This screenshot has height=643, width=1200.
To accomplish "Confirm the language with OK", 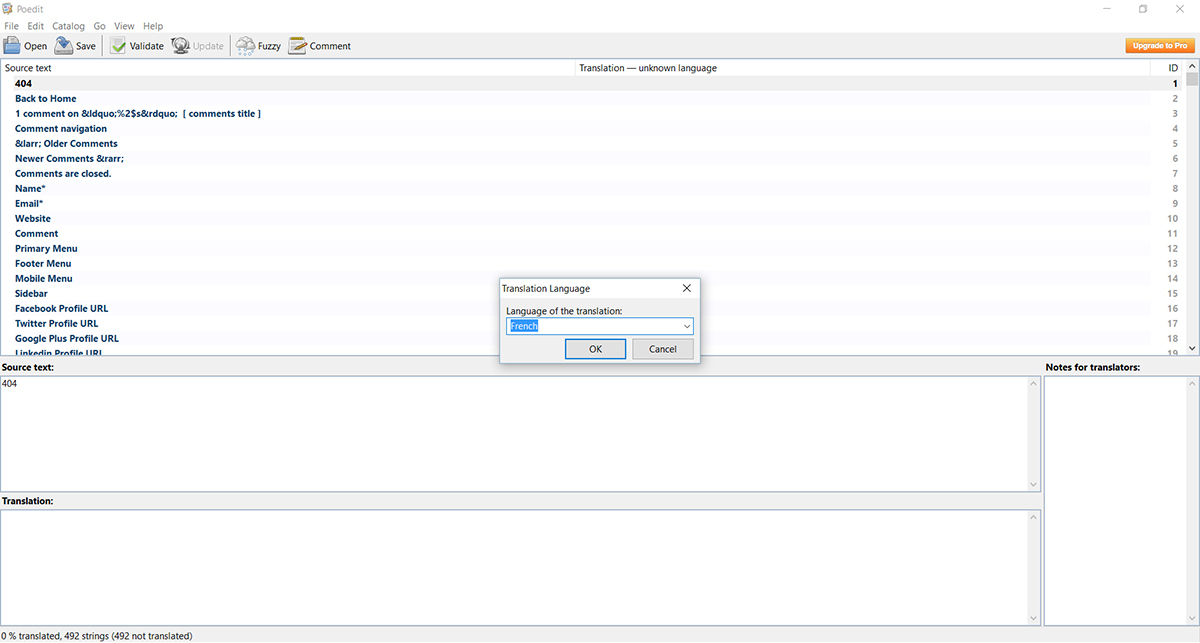I will [x=595, y=349].
